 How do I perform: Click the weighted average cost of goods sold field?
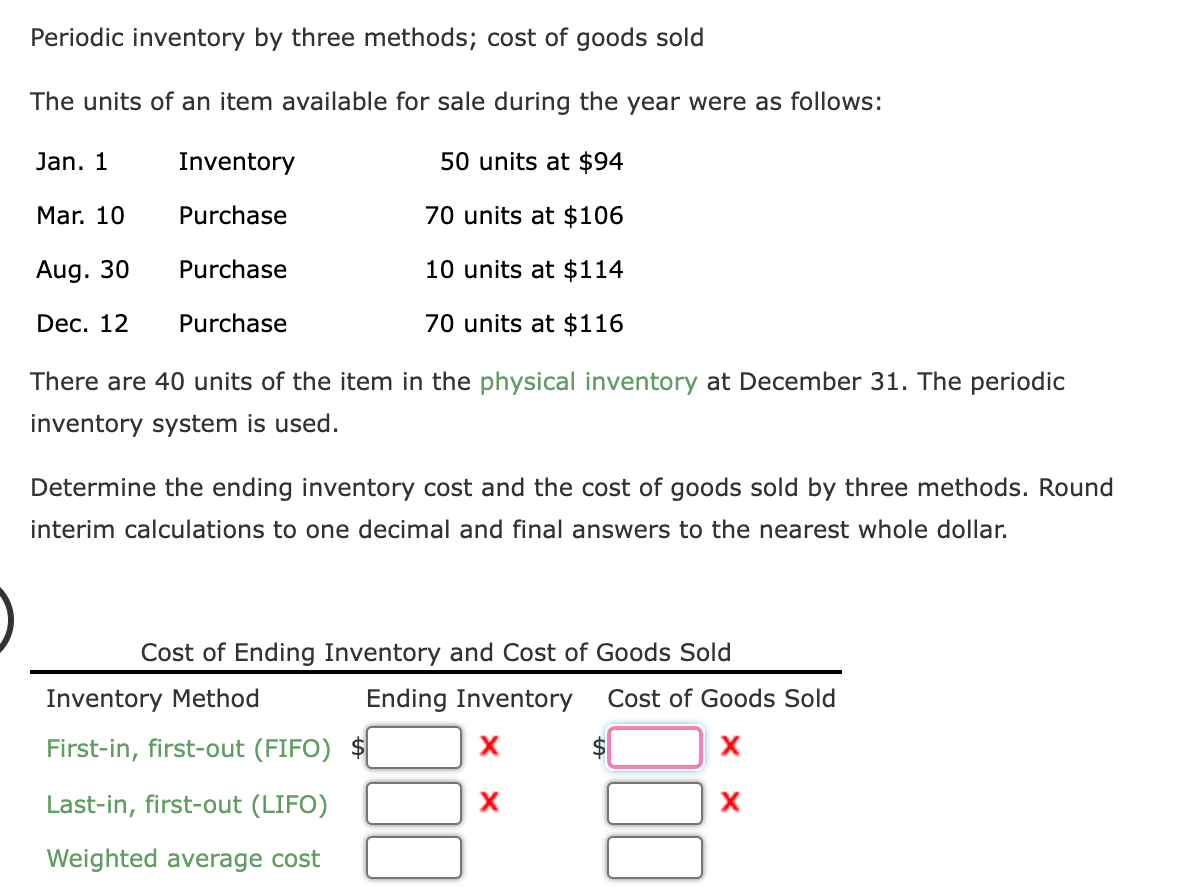[654, 856]
